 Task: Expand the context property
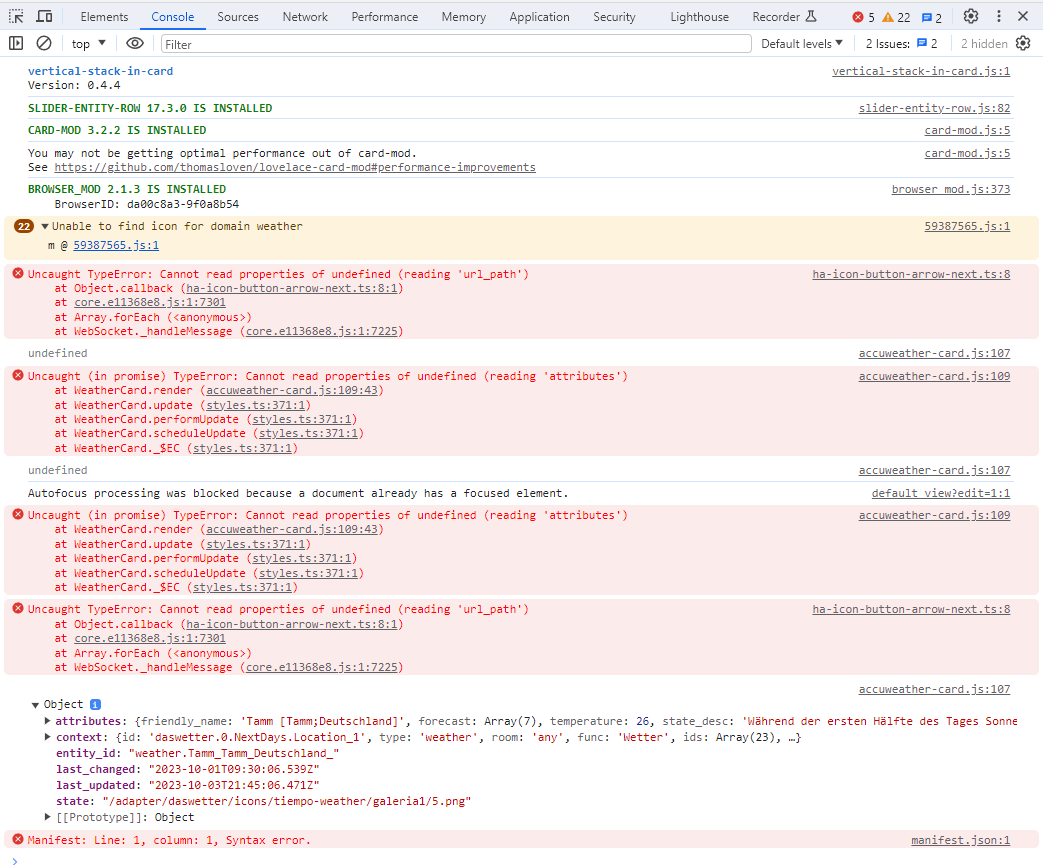[x=47, y=737]
